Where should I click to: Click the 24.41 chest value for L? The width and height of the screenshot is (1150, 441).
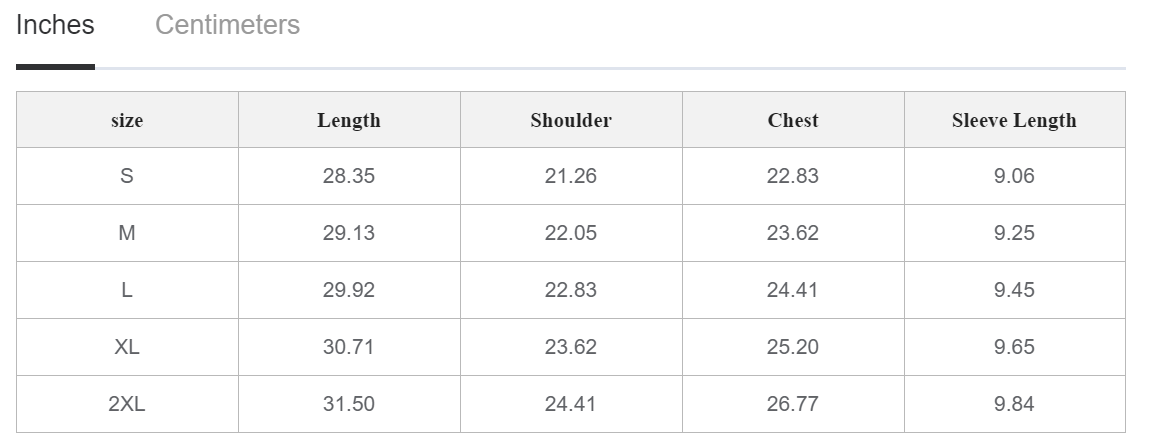793,290
